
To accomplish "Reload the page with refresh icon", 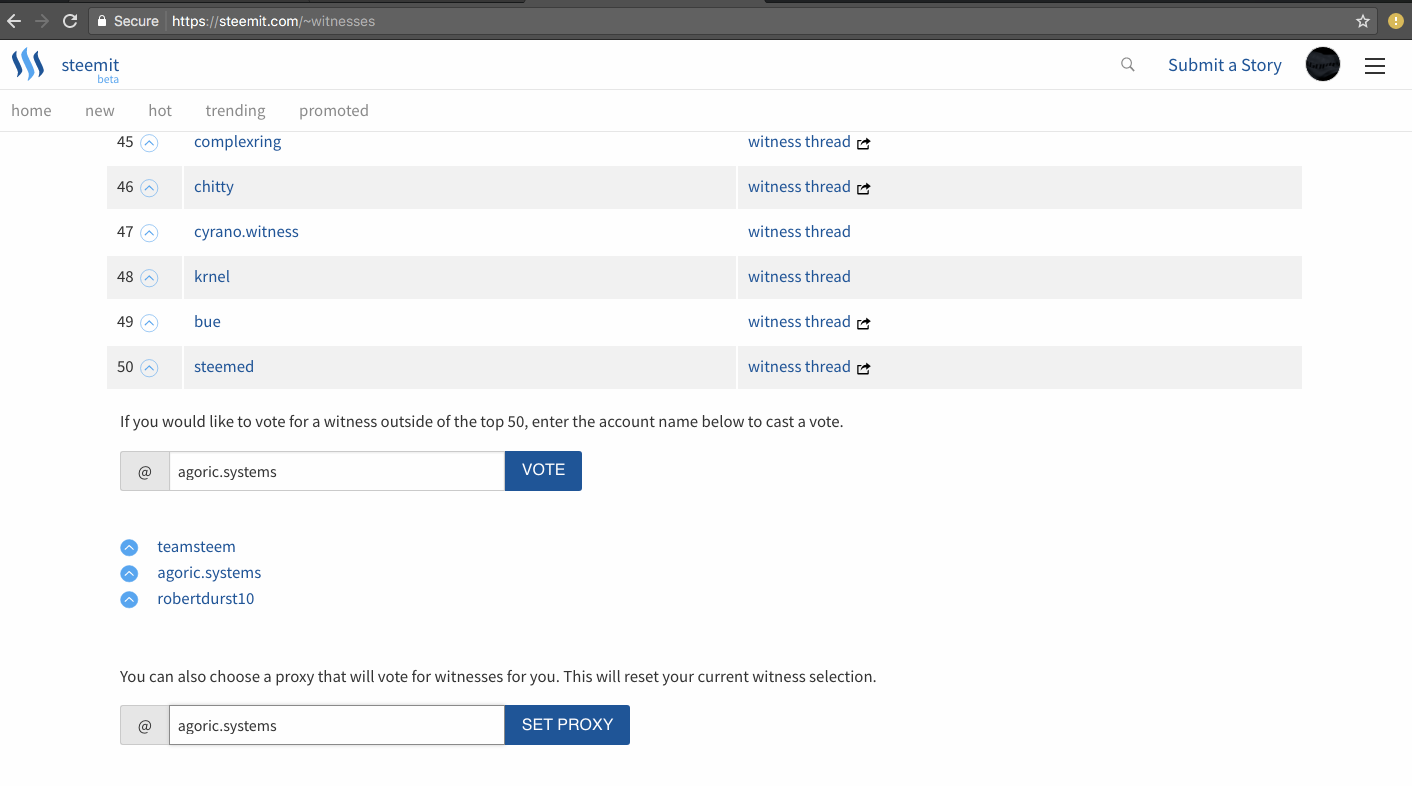I will [x=70, y=21].
